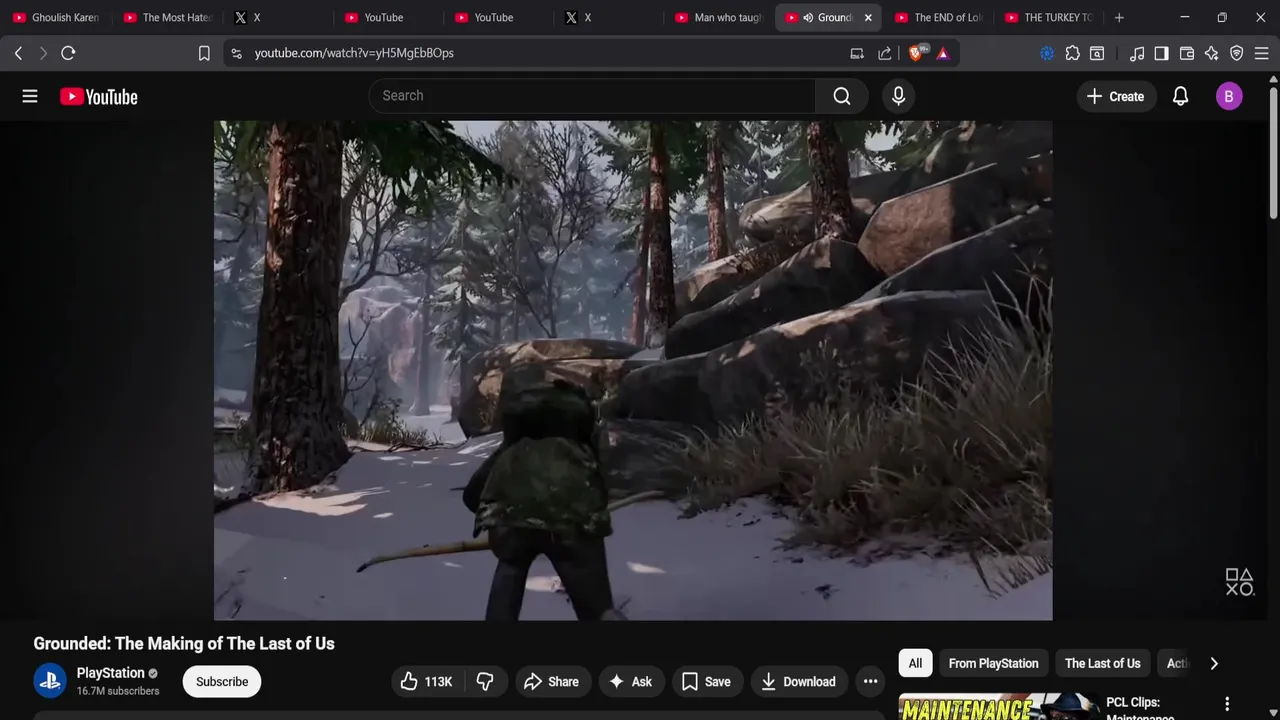
Task: Switch to THE TURKEY TO tab
Action: pos(1050,17)
